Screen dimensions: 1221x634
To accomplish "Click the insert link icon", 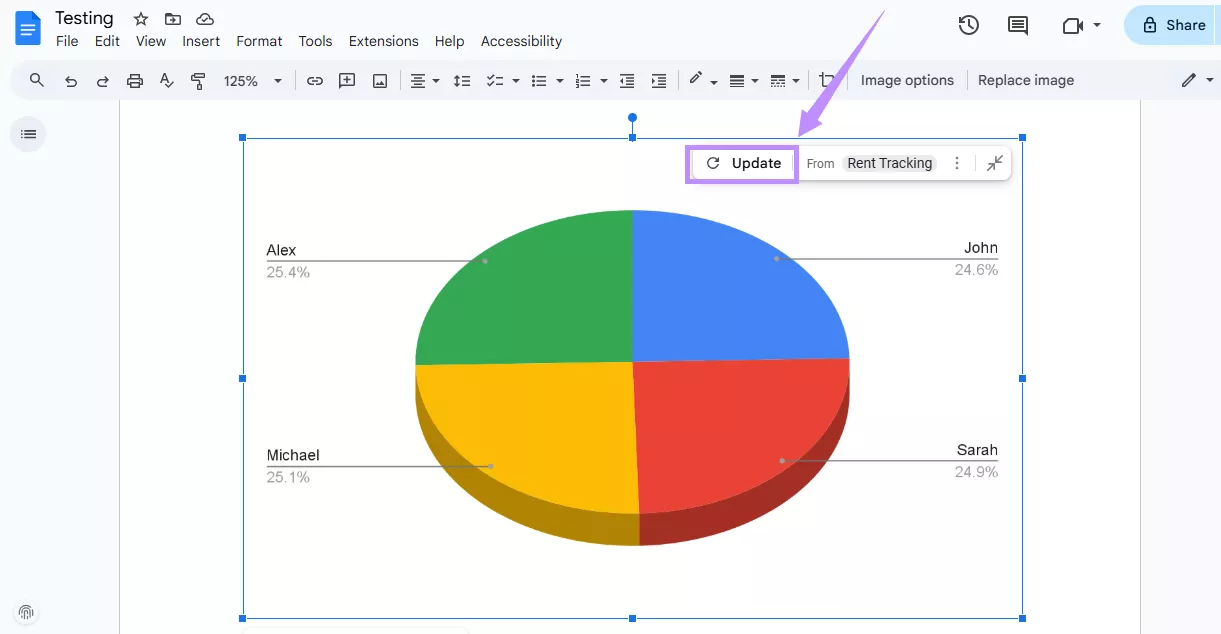I will (315, 80).
